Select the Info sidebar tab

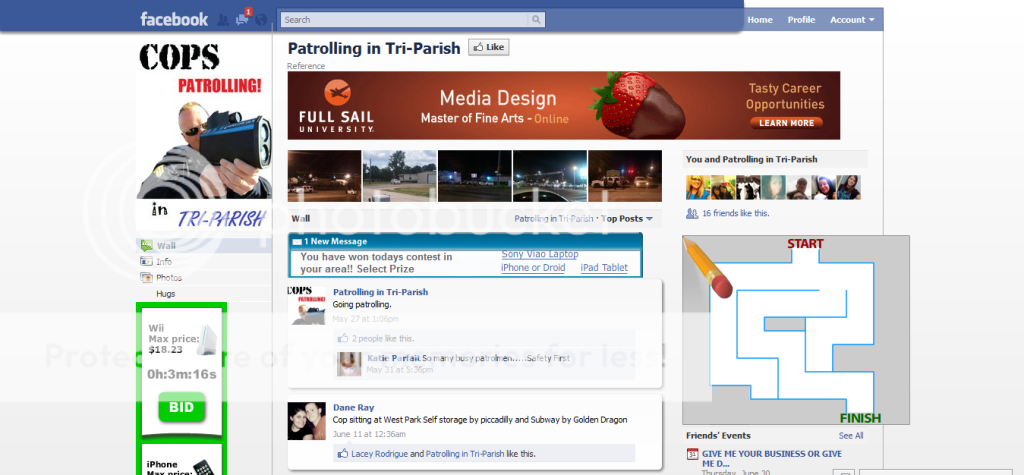164,261
